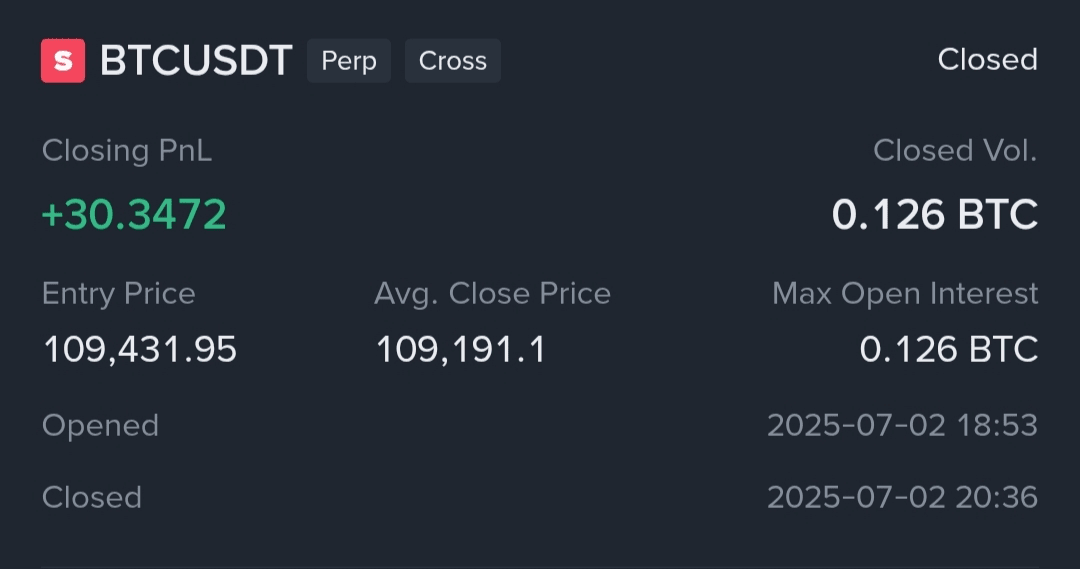Click the 109,431.95 entry price value
Image resolution: width=1080 pixels, height=569 pixels.
point(140,349)
